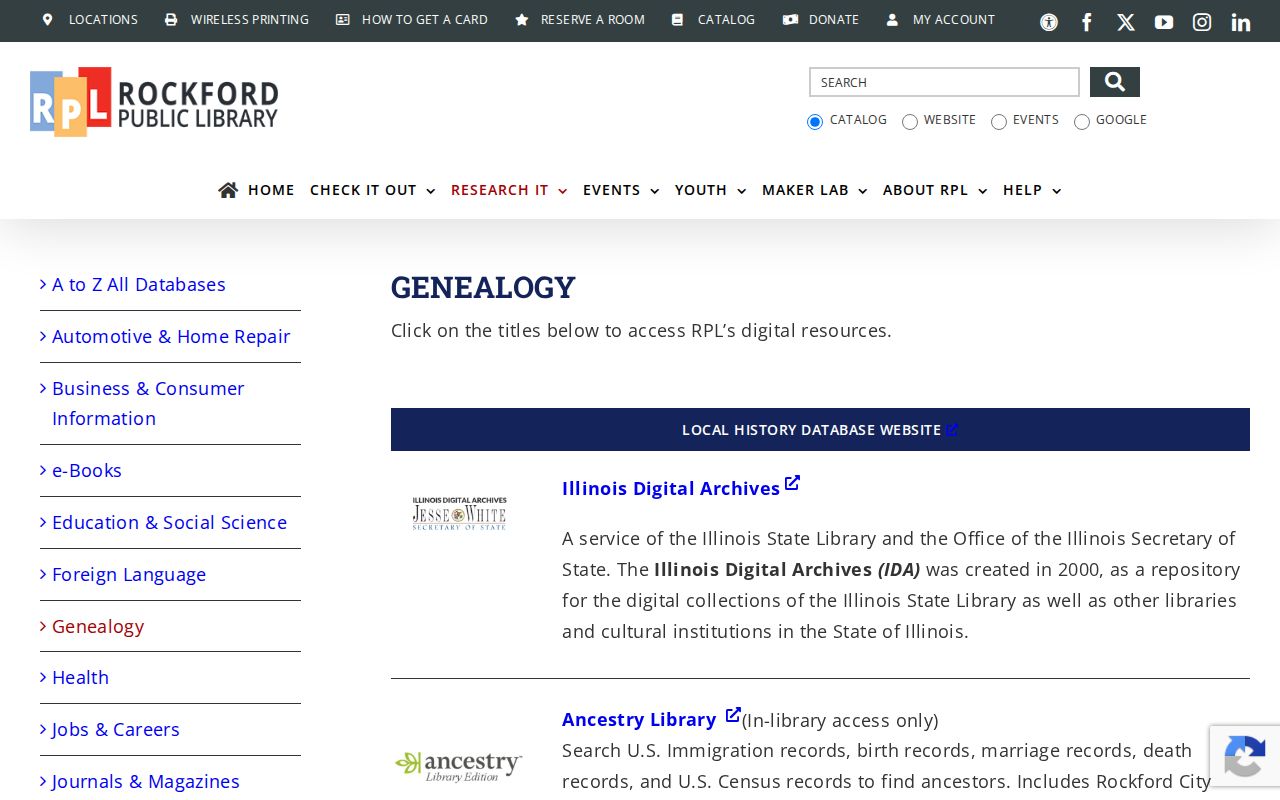Select the Catalog search radio button

815,122
